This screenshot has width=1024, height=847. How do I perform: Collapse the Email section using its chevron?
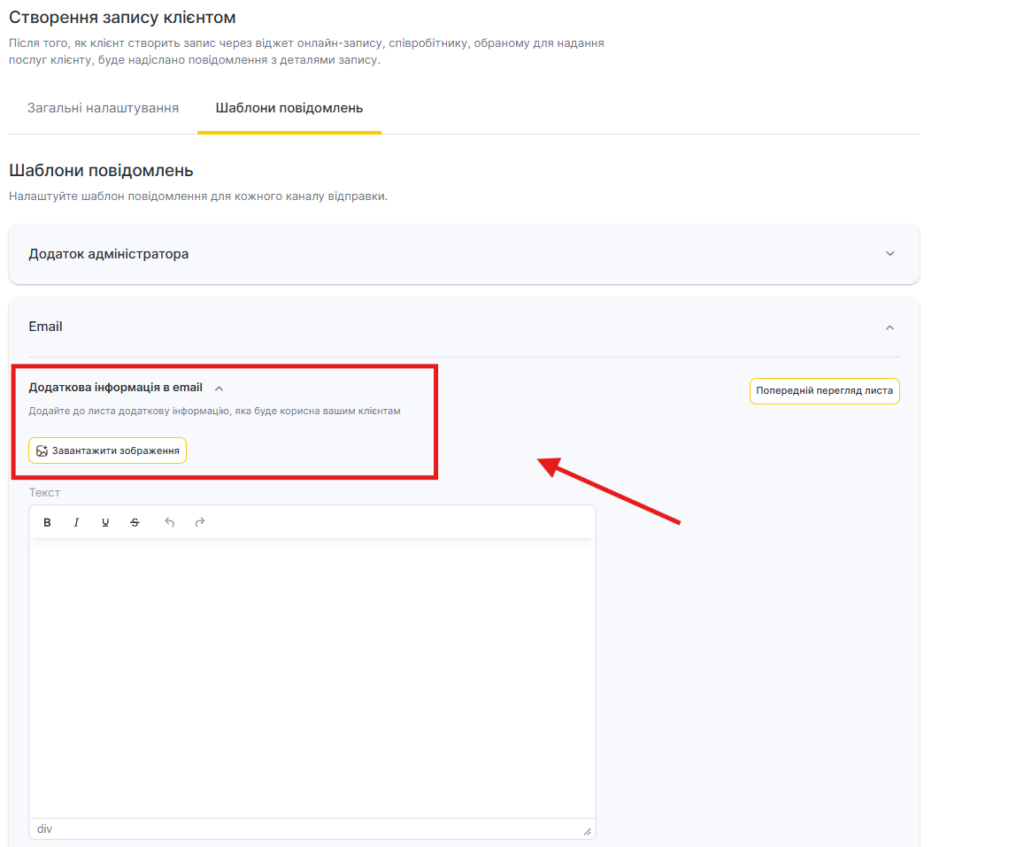(x=890, y=327)
